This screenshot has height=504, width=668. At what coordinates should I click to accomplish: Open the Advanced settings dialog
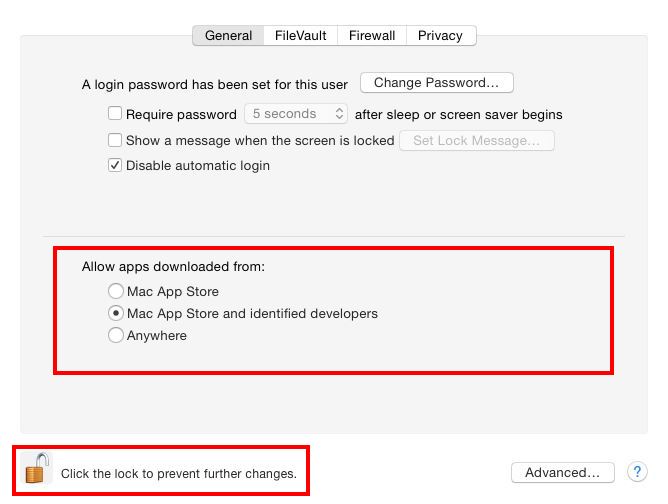point(562,472)
